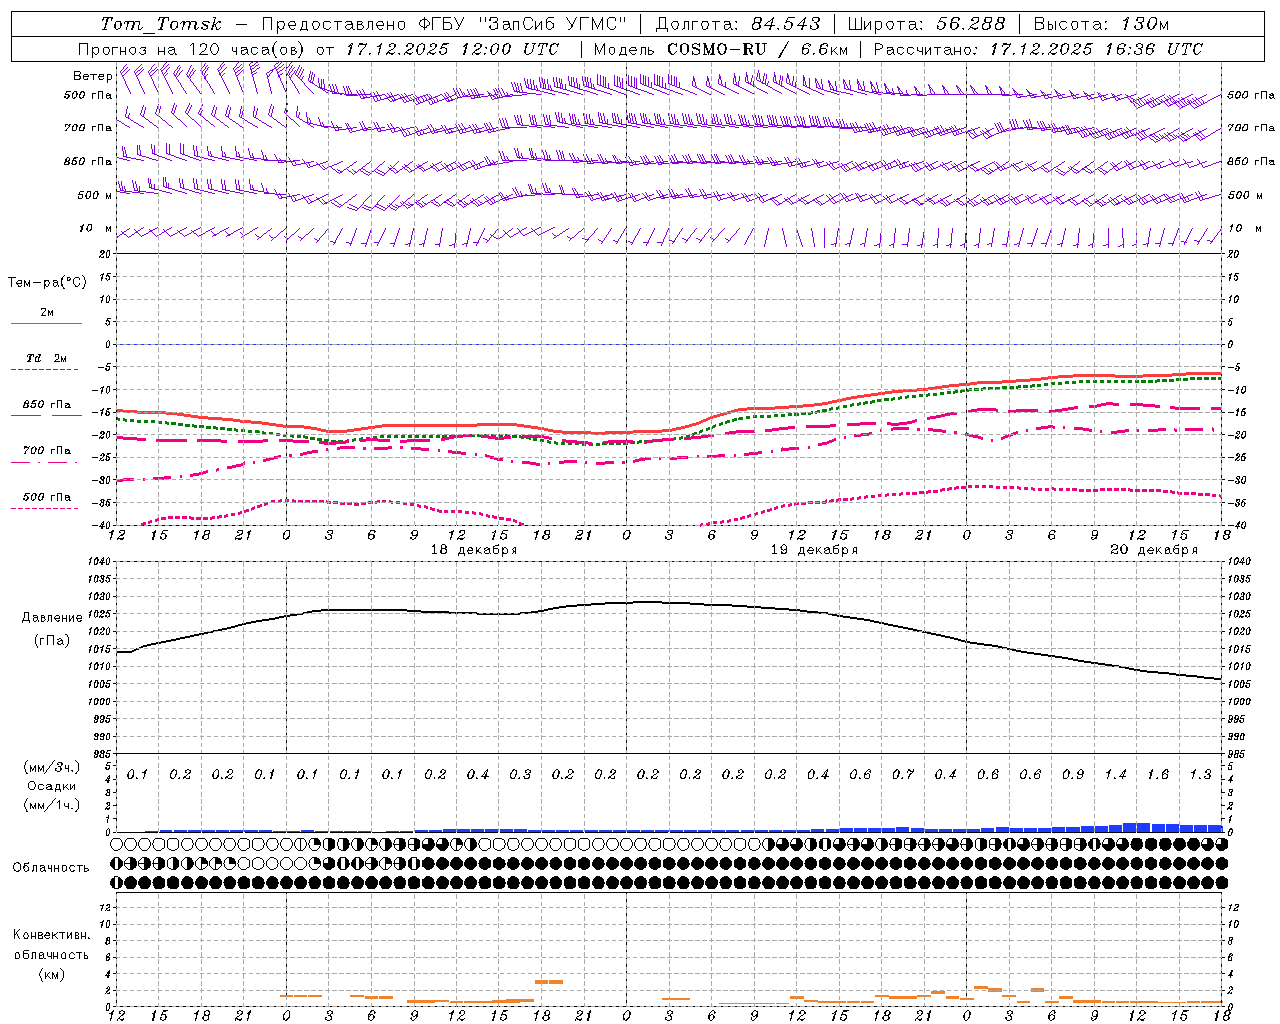The width and height of the screenshot is (1280, 1024).
Task: Click the 1.6 precipitation value
Action: pos(1158,775)
